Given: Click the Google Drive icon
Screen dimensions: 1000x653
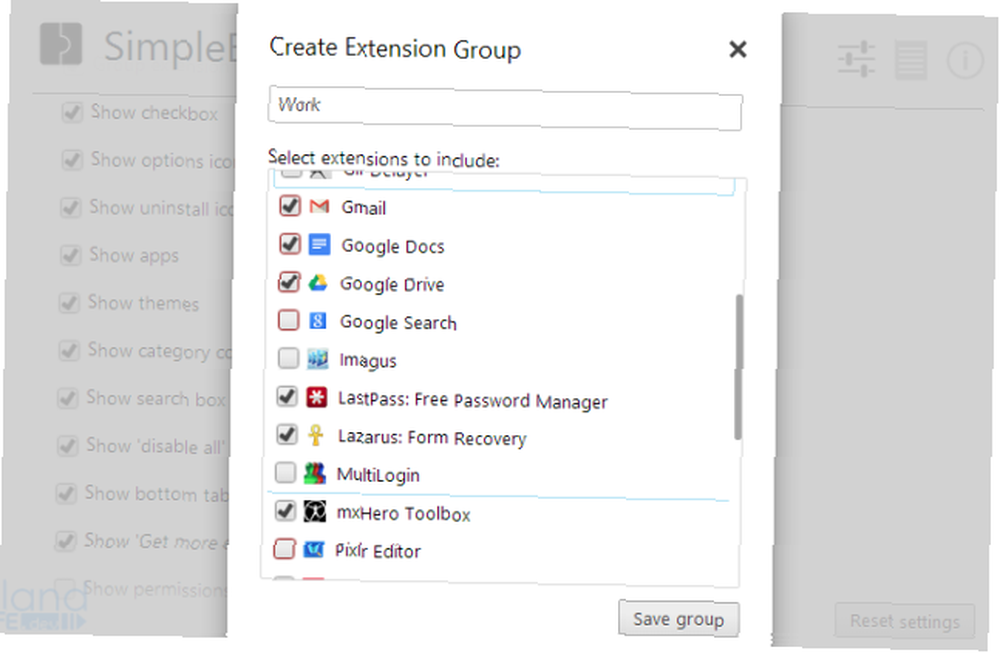Looking at the screenshot, I should coord(318,282).
